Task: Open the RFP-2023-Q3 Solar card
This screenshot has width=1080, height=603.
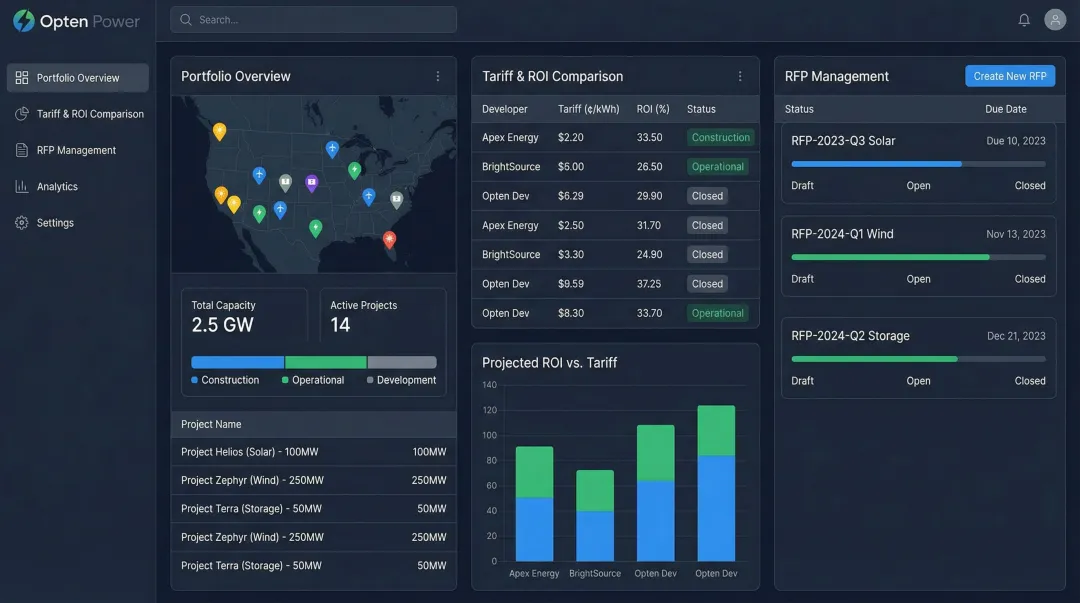Action: tap(918, 160)
